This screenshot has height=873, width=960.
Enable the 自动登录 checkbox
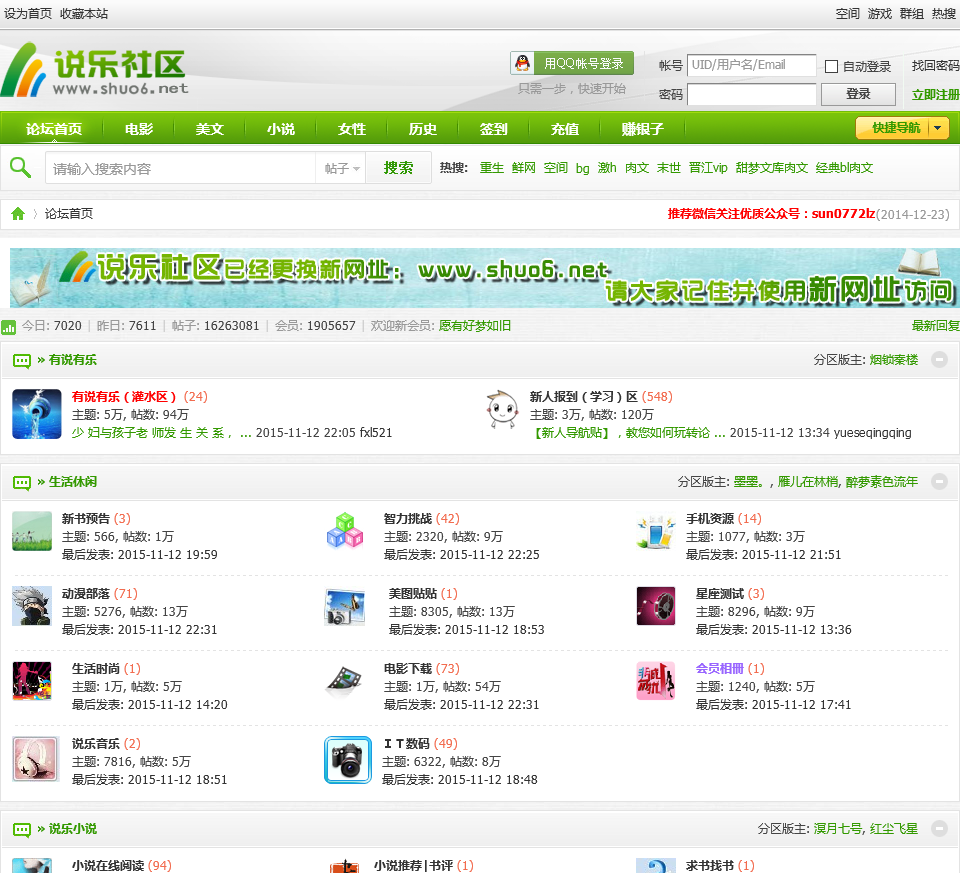831,66
